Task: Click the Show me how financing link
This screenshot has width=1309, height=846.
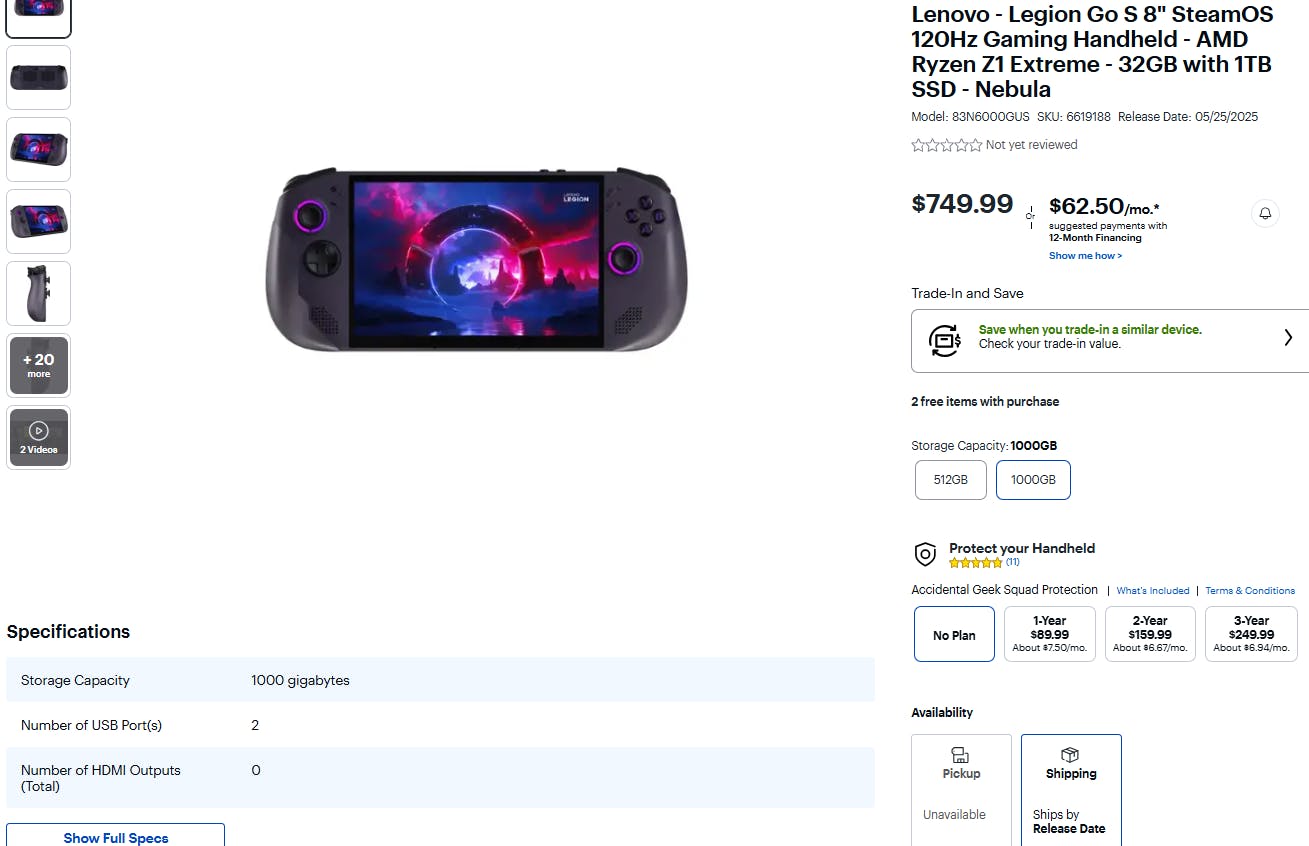Action: click(1085, 256)
